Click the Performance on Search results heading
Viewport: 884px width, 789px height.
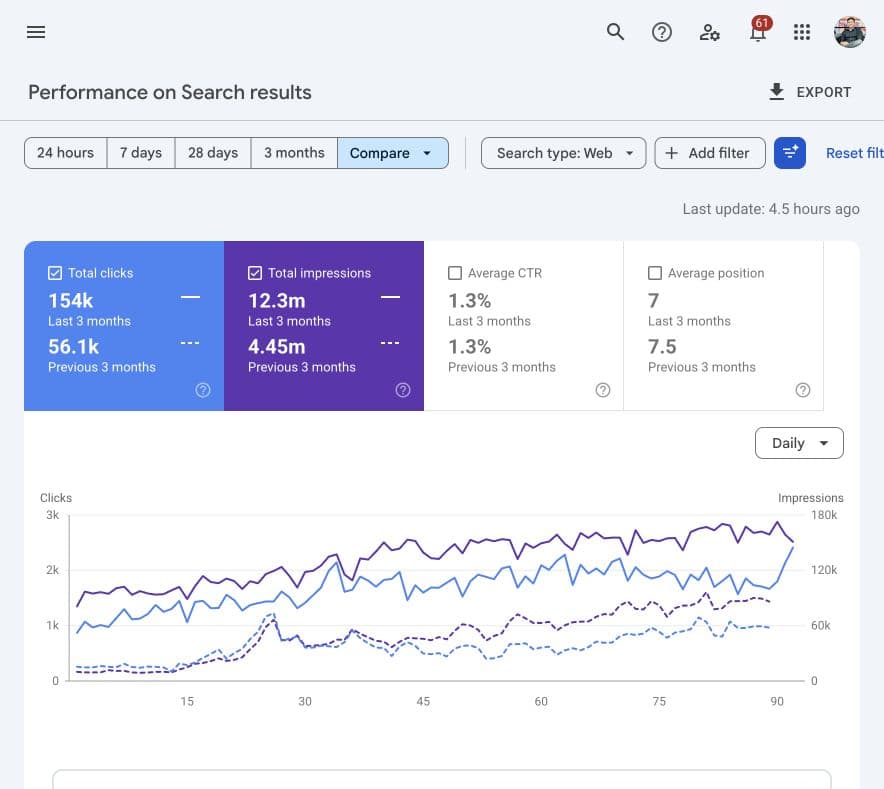(170, 92)
